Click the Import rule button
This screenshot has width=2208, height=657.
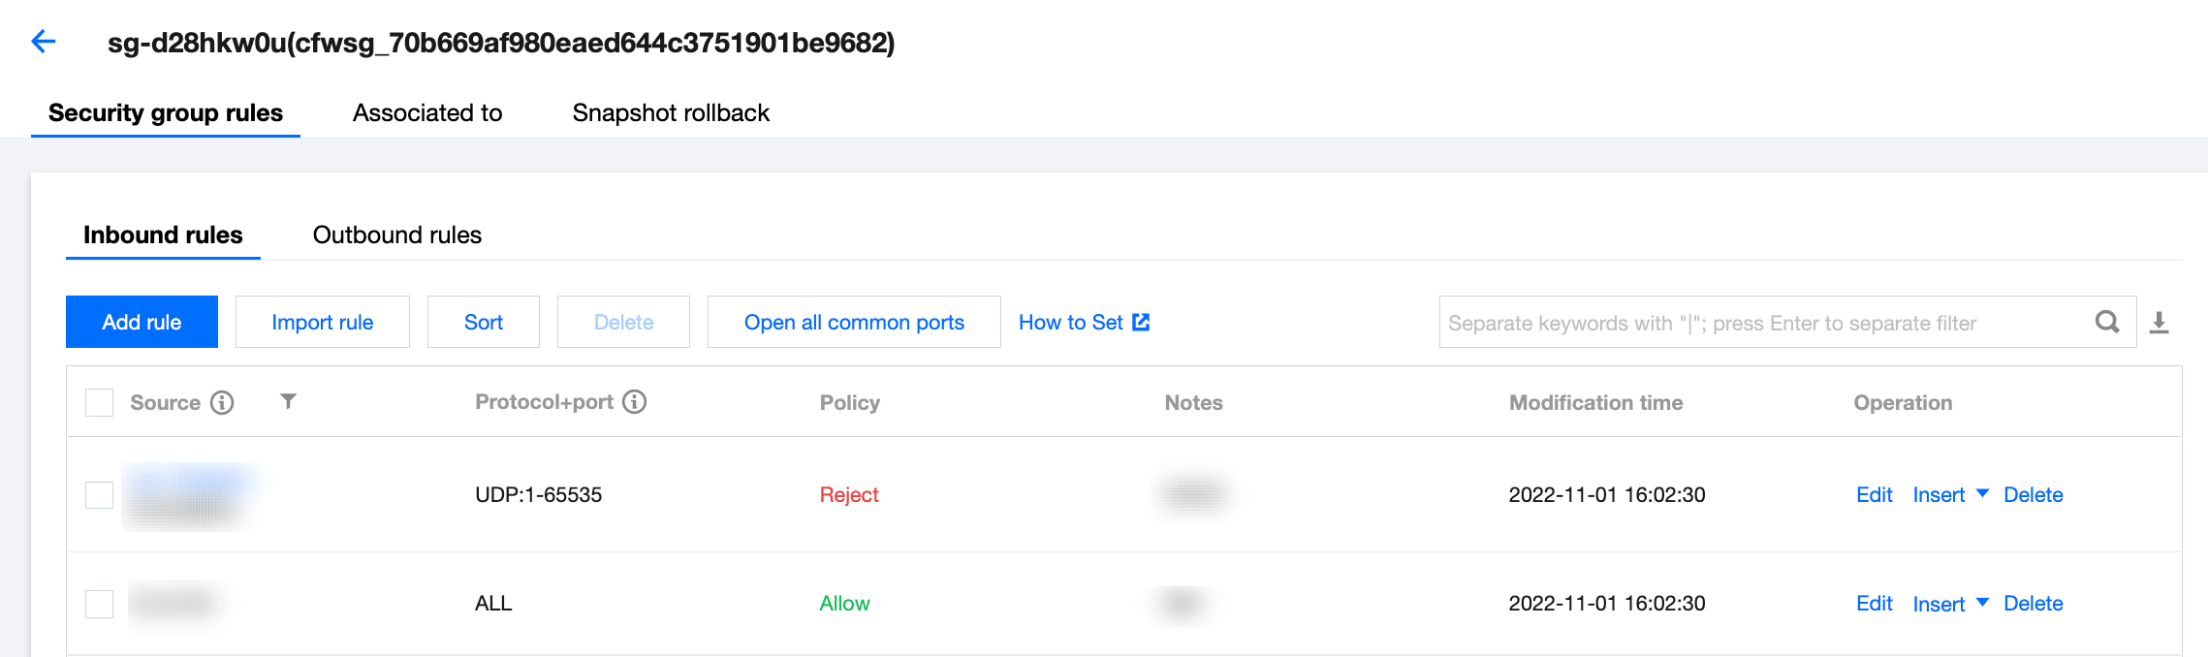click(322, 322)
